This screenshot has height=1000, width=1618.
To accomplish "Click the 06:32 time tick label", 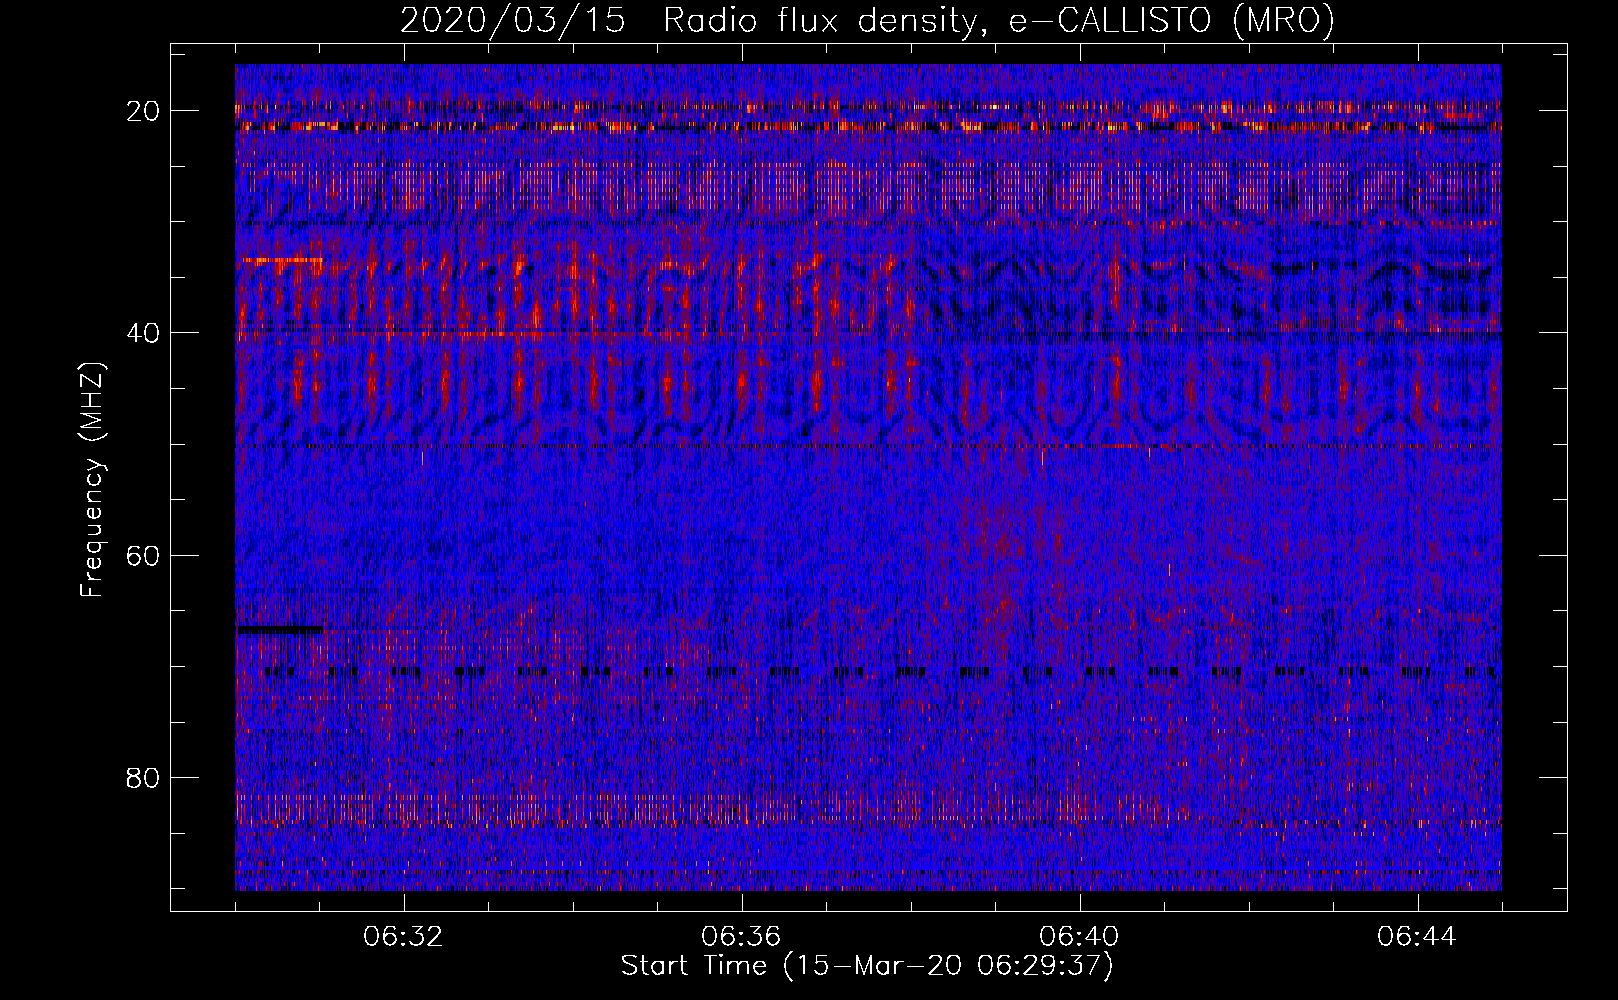I will [403, 937].
